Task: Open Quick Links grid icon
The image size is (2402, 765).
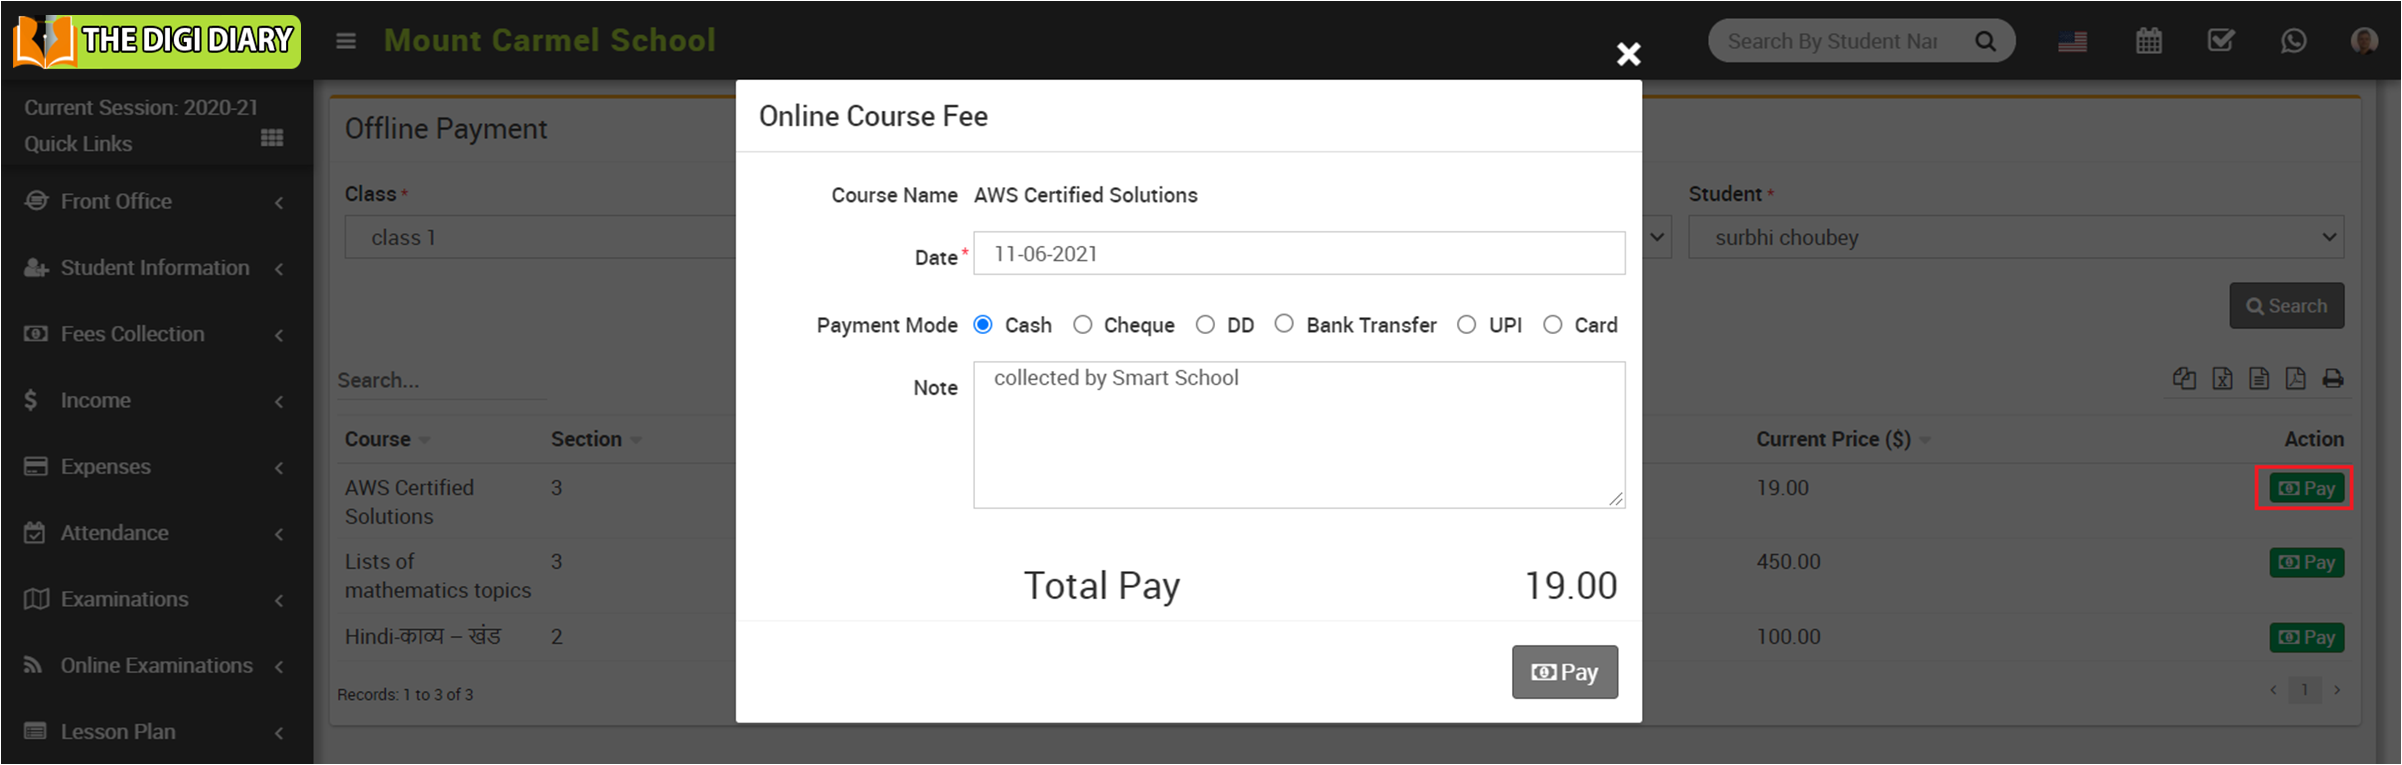Action: point(272,138)
